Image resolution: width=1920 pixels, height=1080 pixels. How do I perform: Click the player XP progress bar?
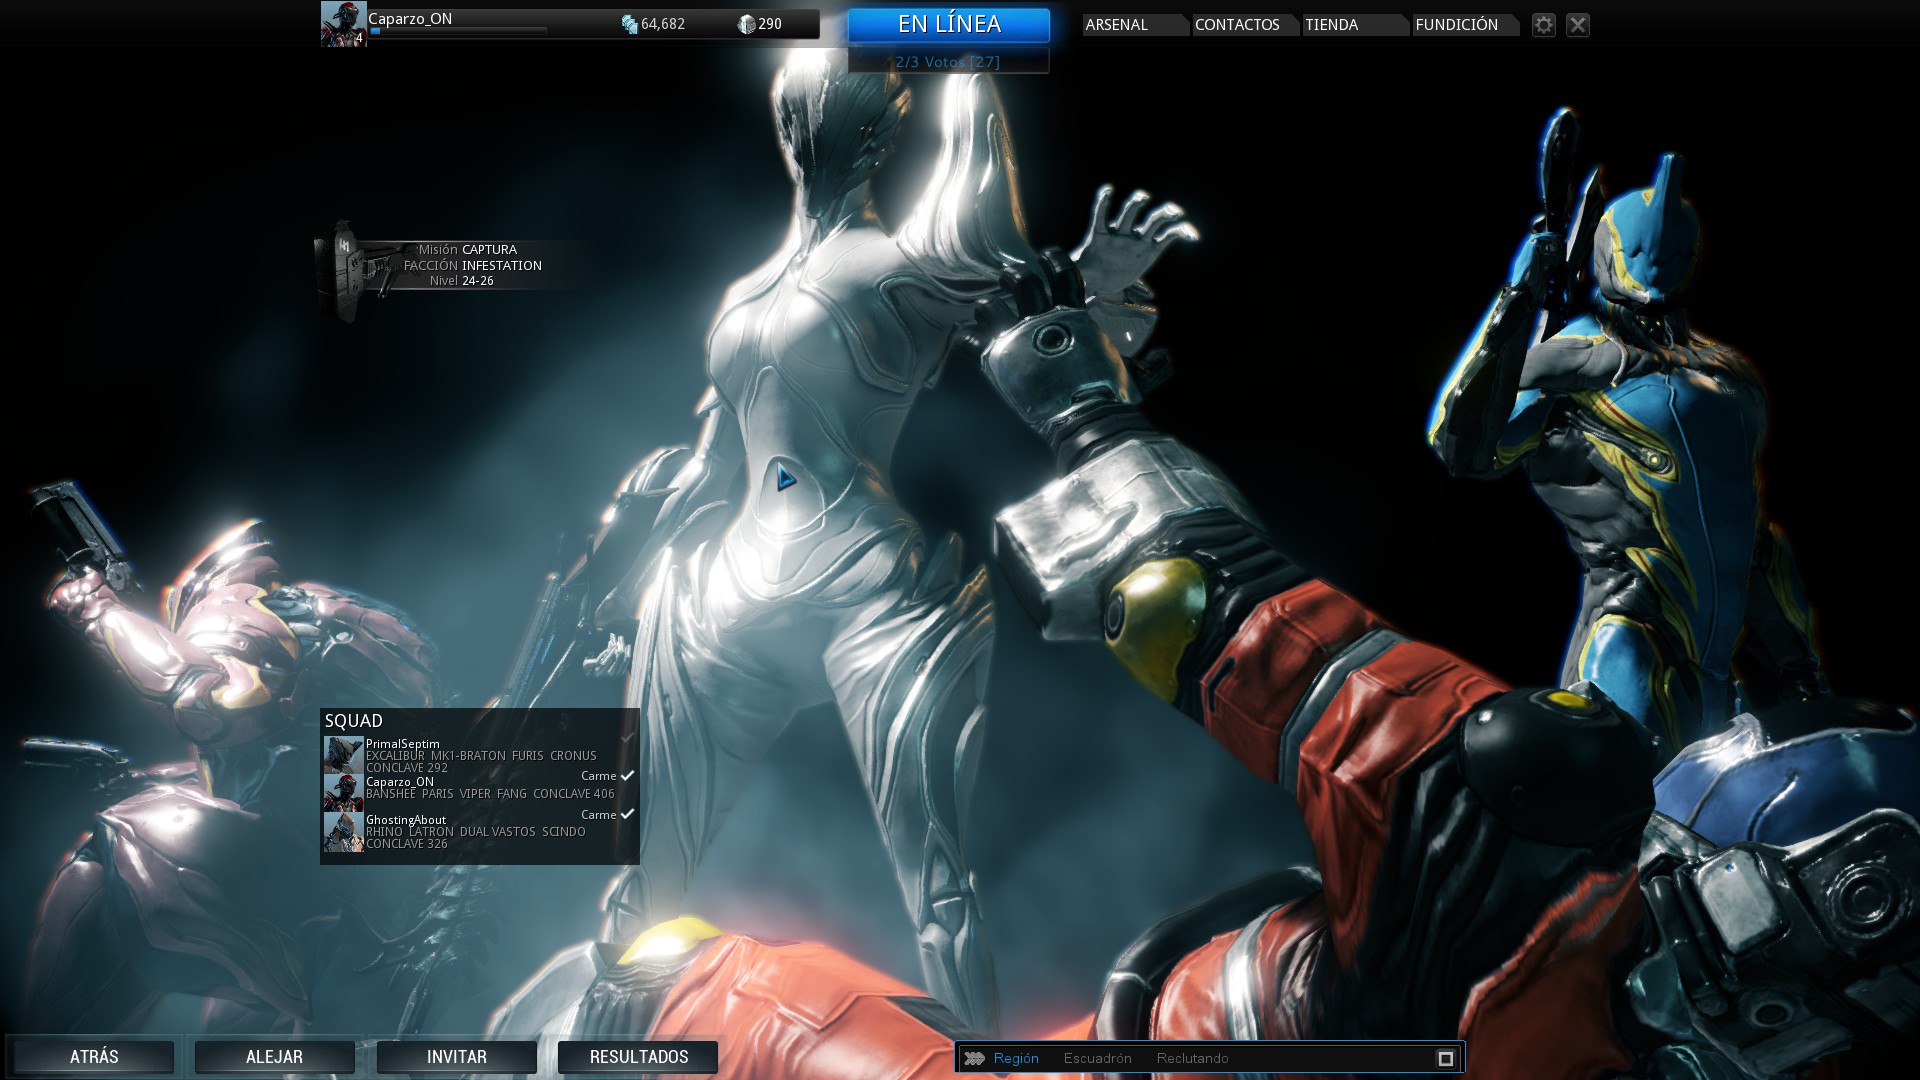click(x=458, y=32)
